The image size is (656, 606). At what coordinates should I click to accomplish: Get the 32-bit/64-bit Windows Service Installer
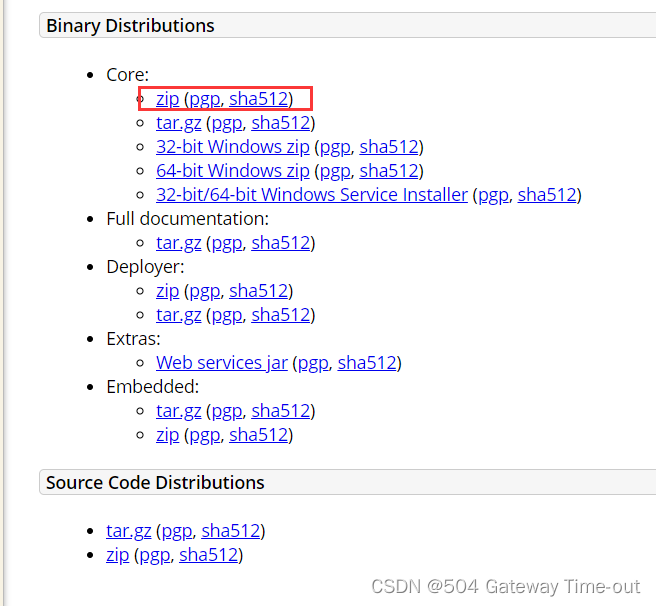pos(311,195)
